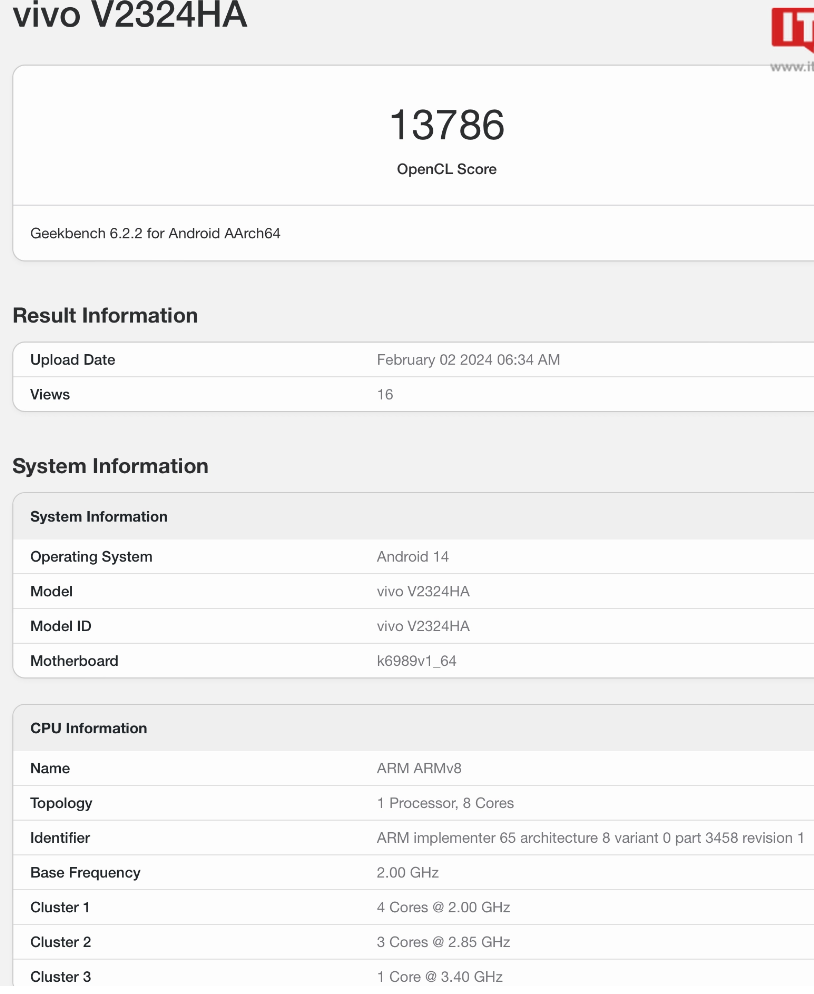Select 4 Cores @ 2.00 GHz value
This screenshot has width=814, height=994.
(x=443, y=908)
